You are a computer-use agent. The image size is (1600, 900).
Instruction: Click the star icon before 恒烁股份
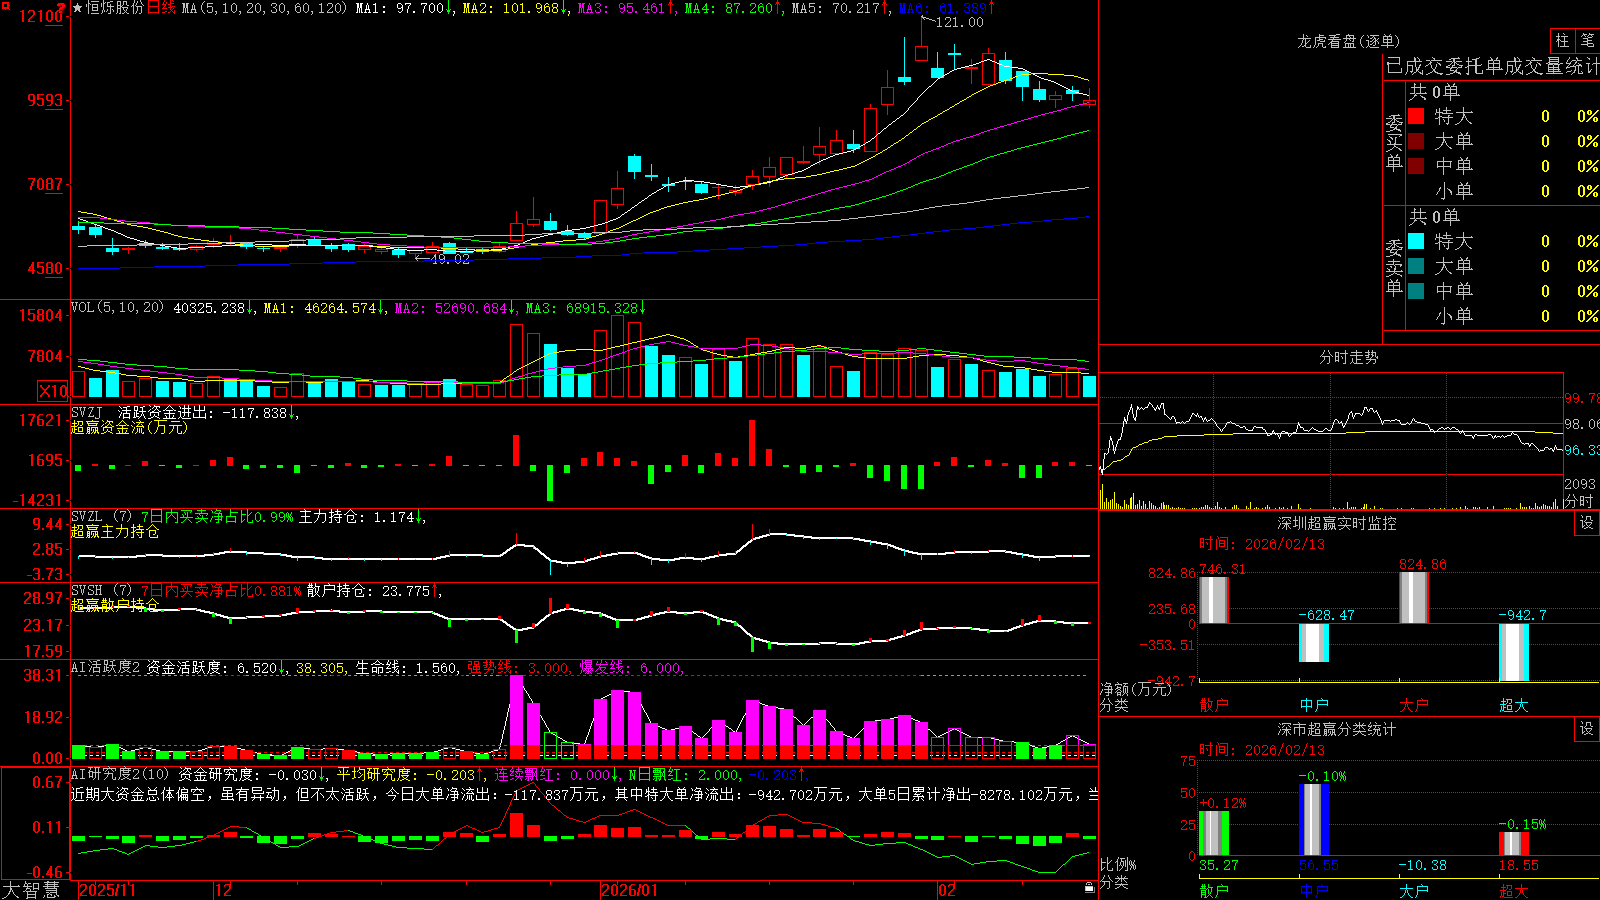[x=78, y=8]
